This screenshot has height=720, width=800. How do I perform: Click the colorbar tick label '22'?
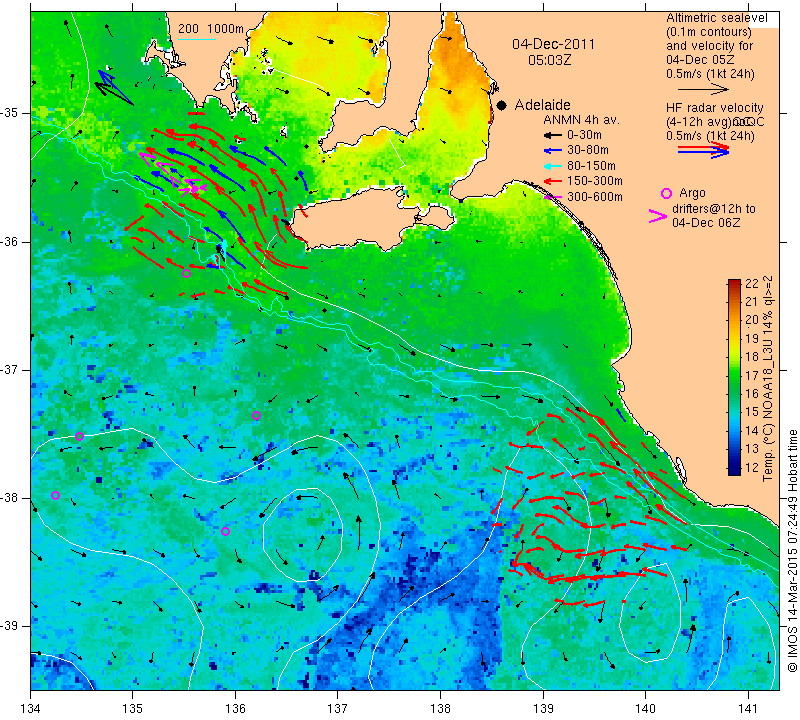[x=752, y=284]
